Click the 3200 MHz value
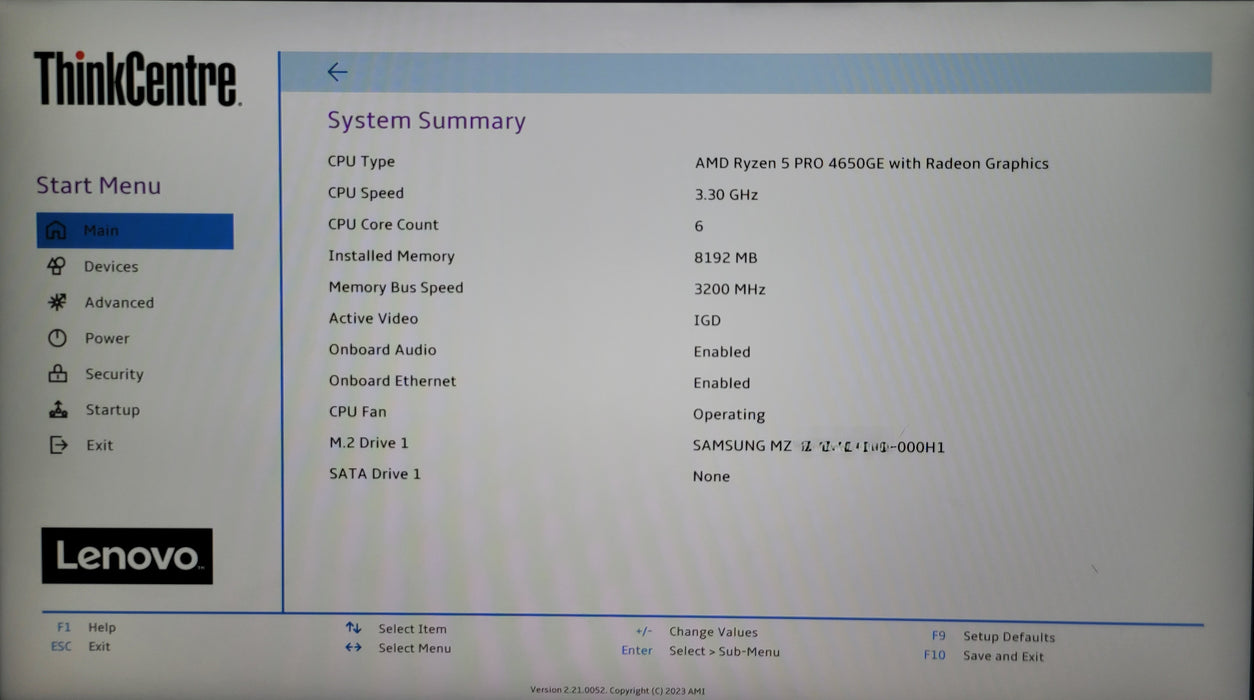 click(x=730, y=290)
